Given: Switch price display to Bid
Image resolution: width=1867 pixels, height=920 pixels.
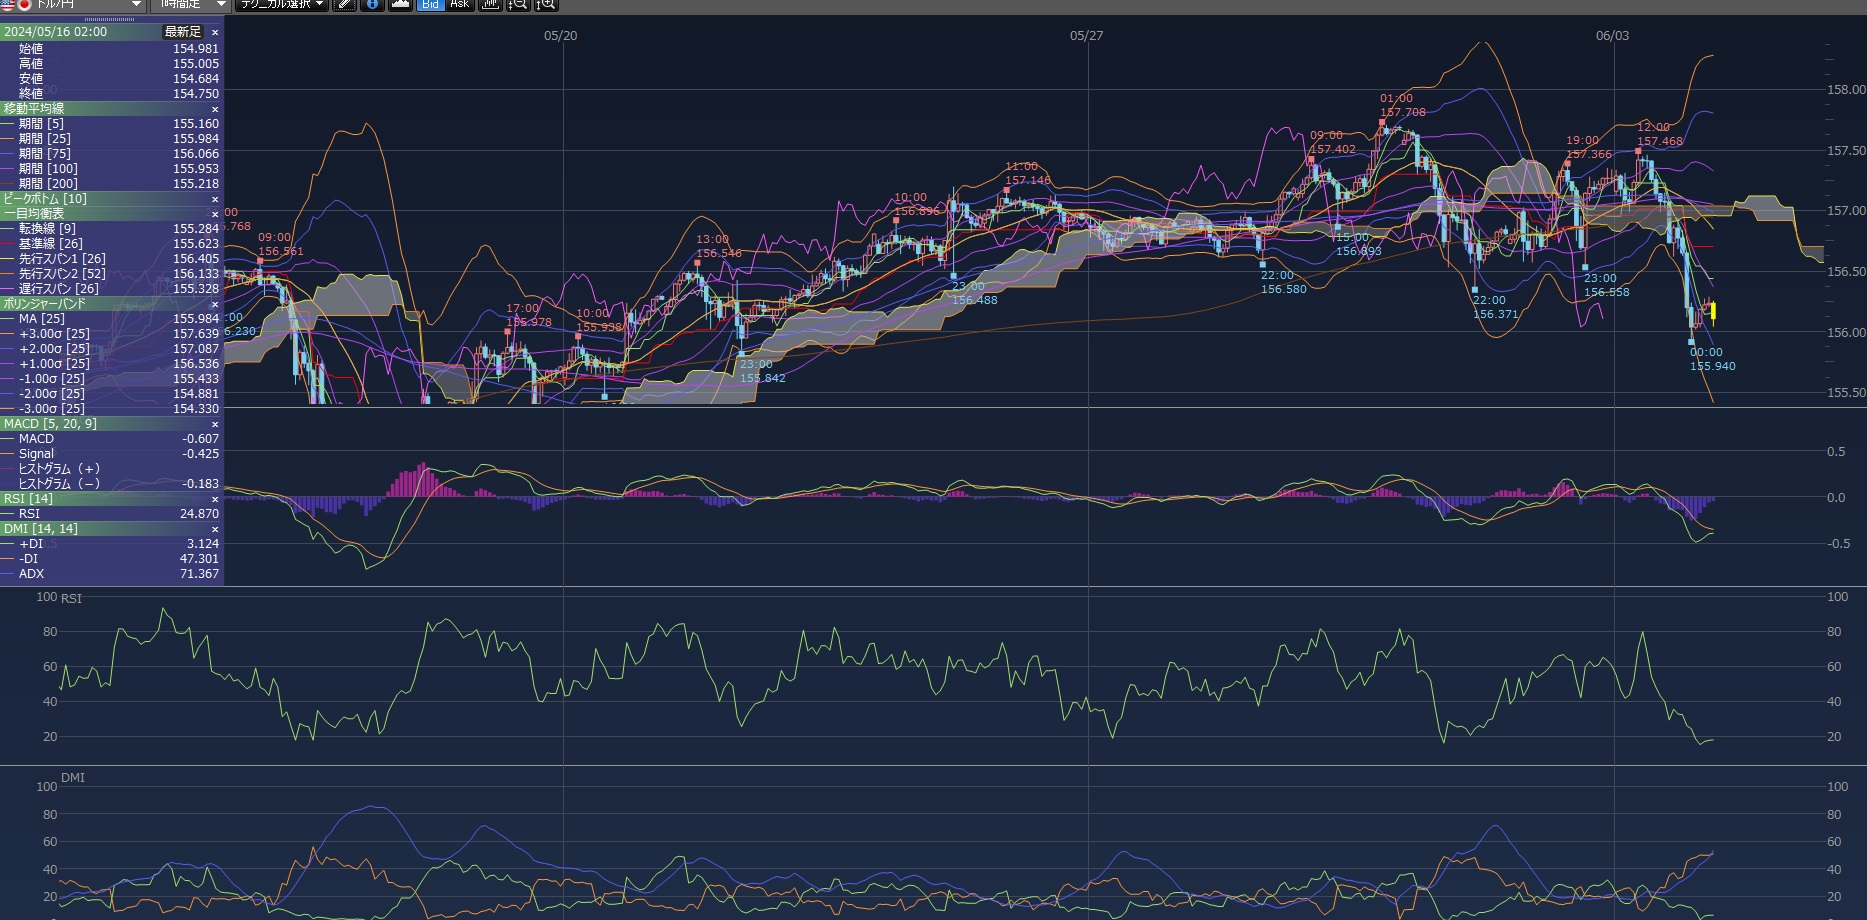Looking at the screenshot, I should point(430,4).
